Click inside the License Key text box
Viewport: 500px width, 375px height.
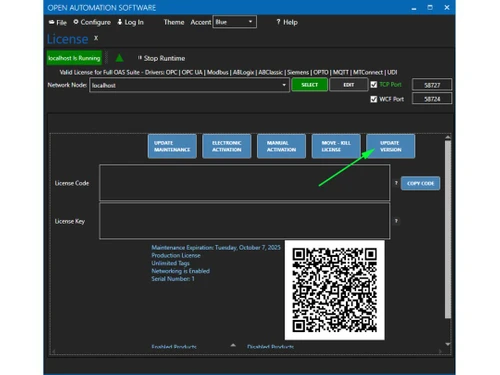[245, 221]
